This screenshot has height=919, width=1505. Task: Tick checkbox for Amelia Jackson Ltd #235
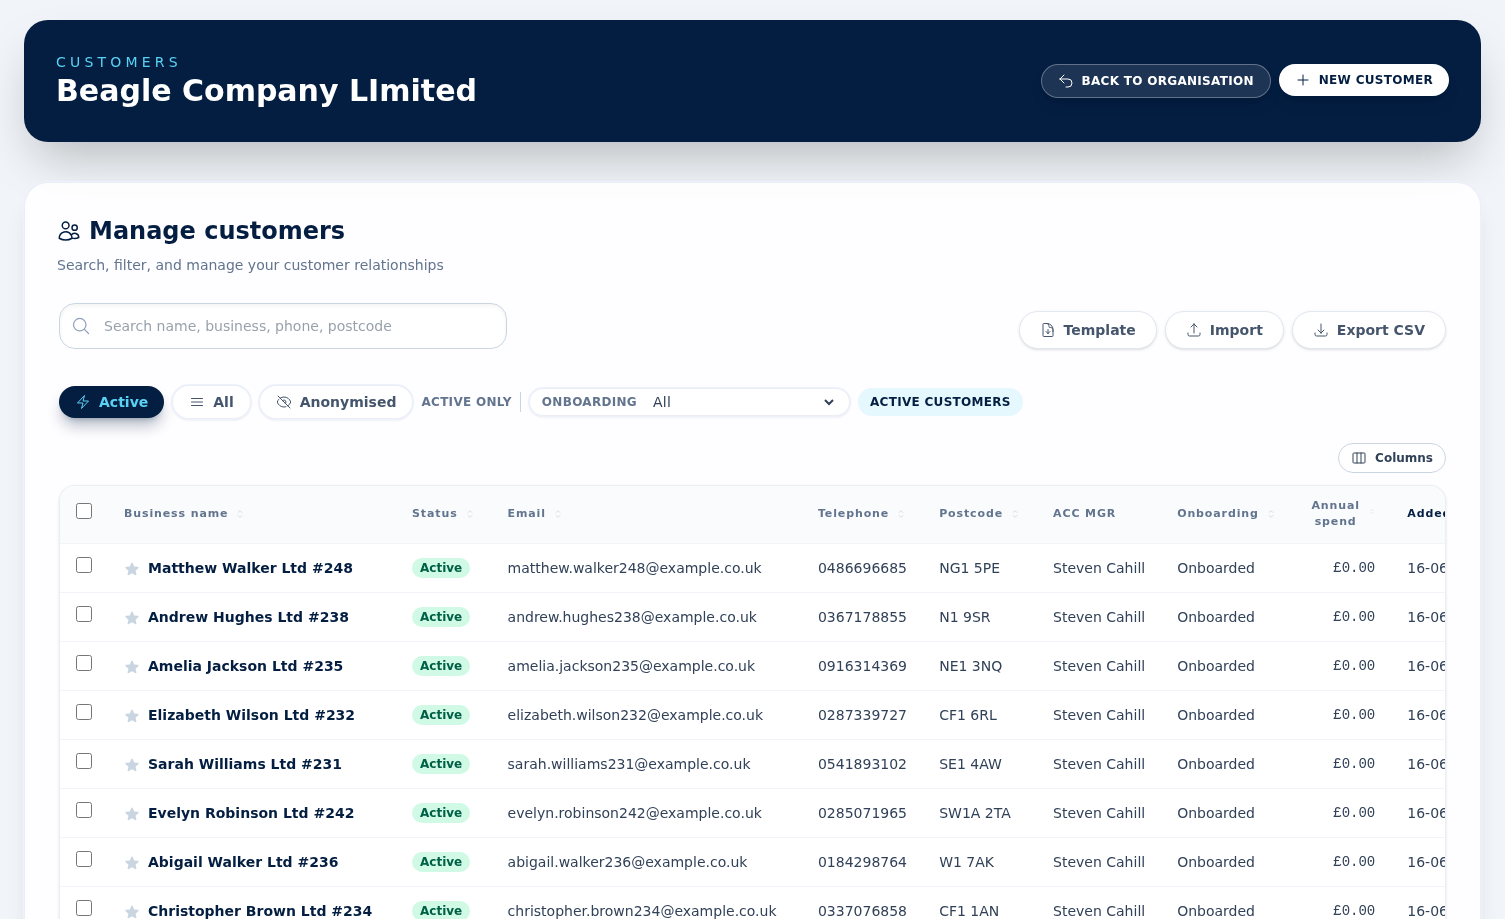click(84, 663)
